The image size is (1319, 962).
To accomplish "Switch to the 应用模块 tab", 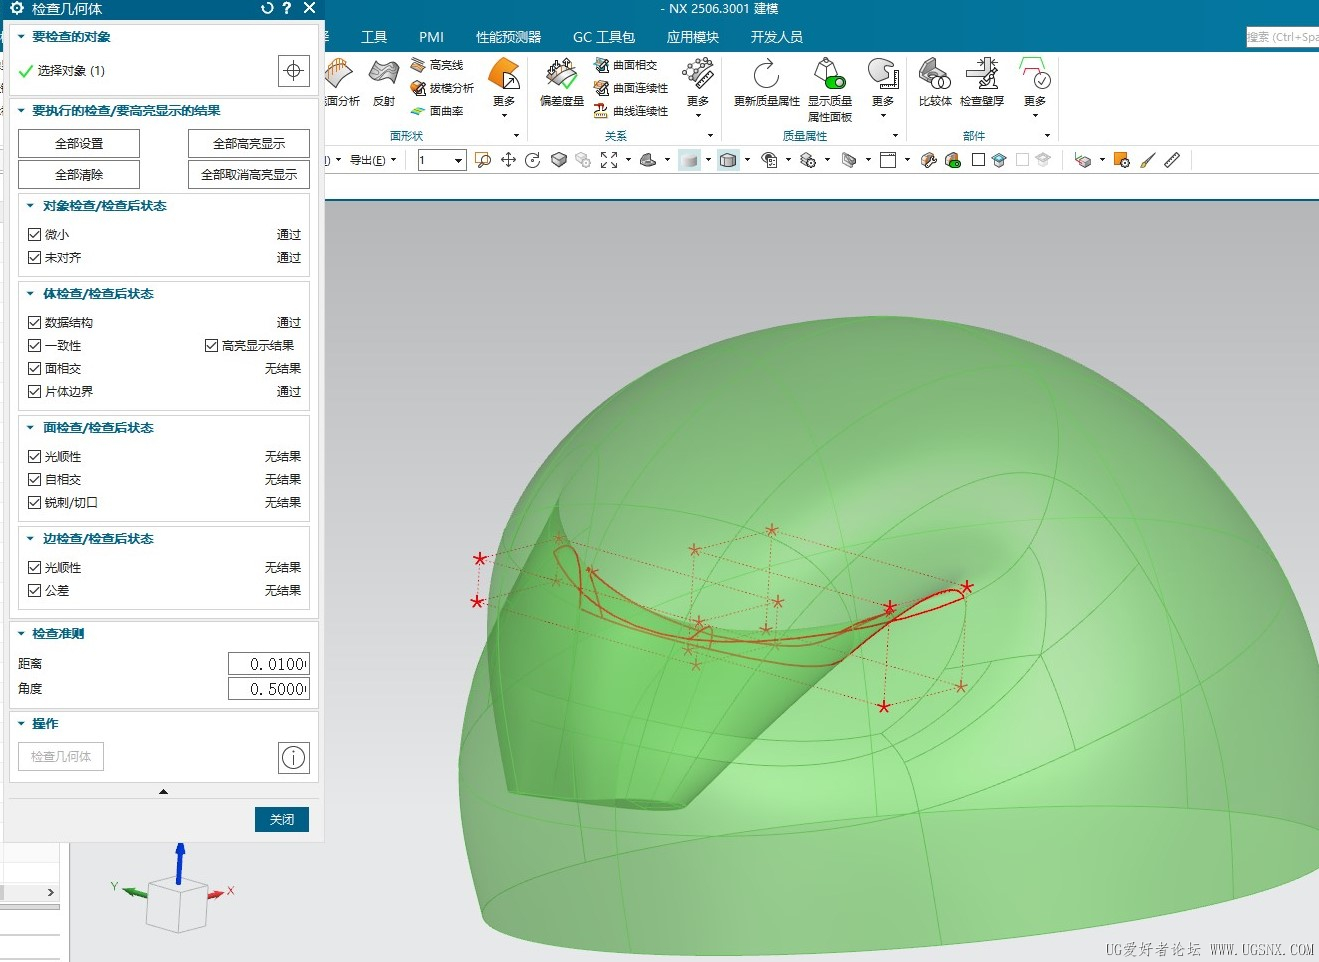I will (x=692, y=37).
